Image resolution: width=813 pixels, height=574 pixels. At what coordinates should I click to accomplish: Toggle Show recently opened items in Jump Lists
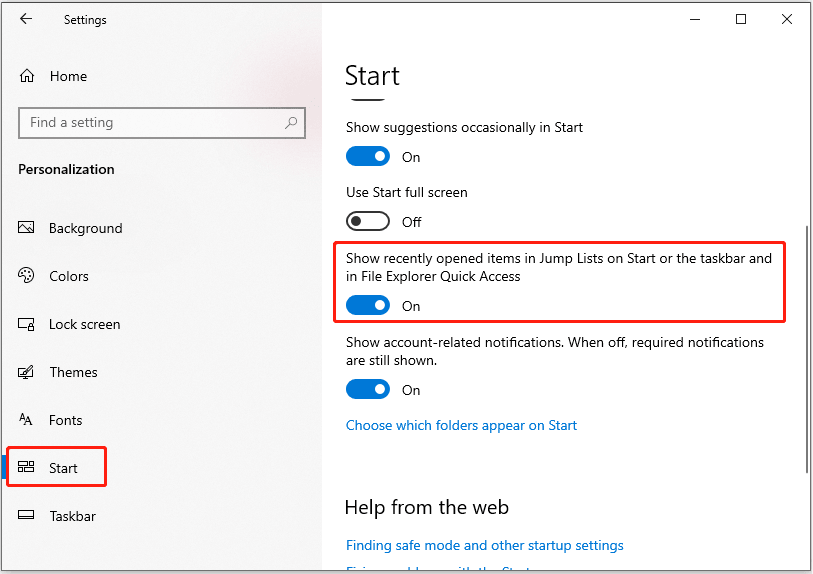368,305
